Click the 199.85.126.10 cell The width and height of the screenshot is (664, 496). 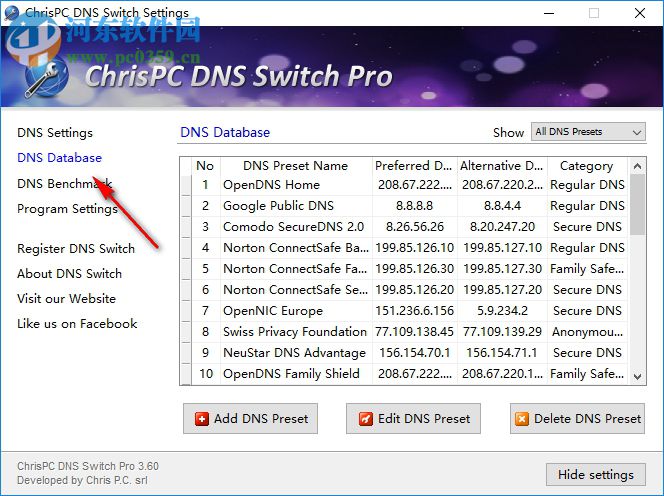coord(414,248)
